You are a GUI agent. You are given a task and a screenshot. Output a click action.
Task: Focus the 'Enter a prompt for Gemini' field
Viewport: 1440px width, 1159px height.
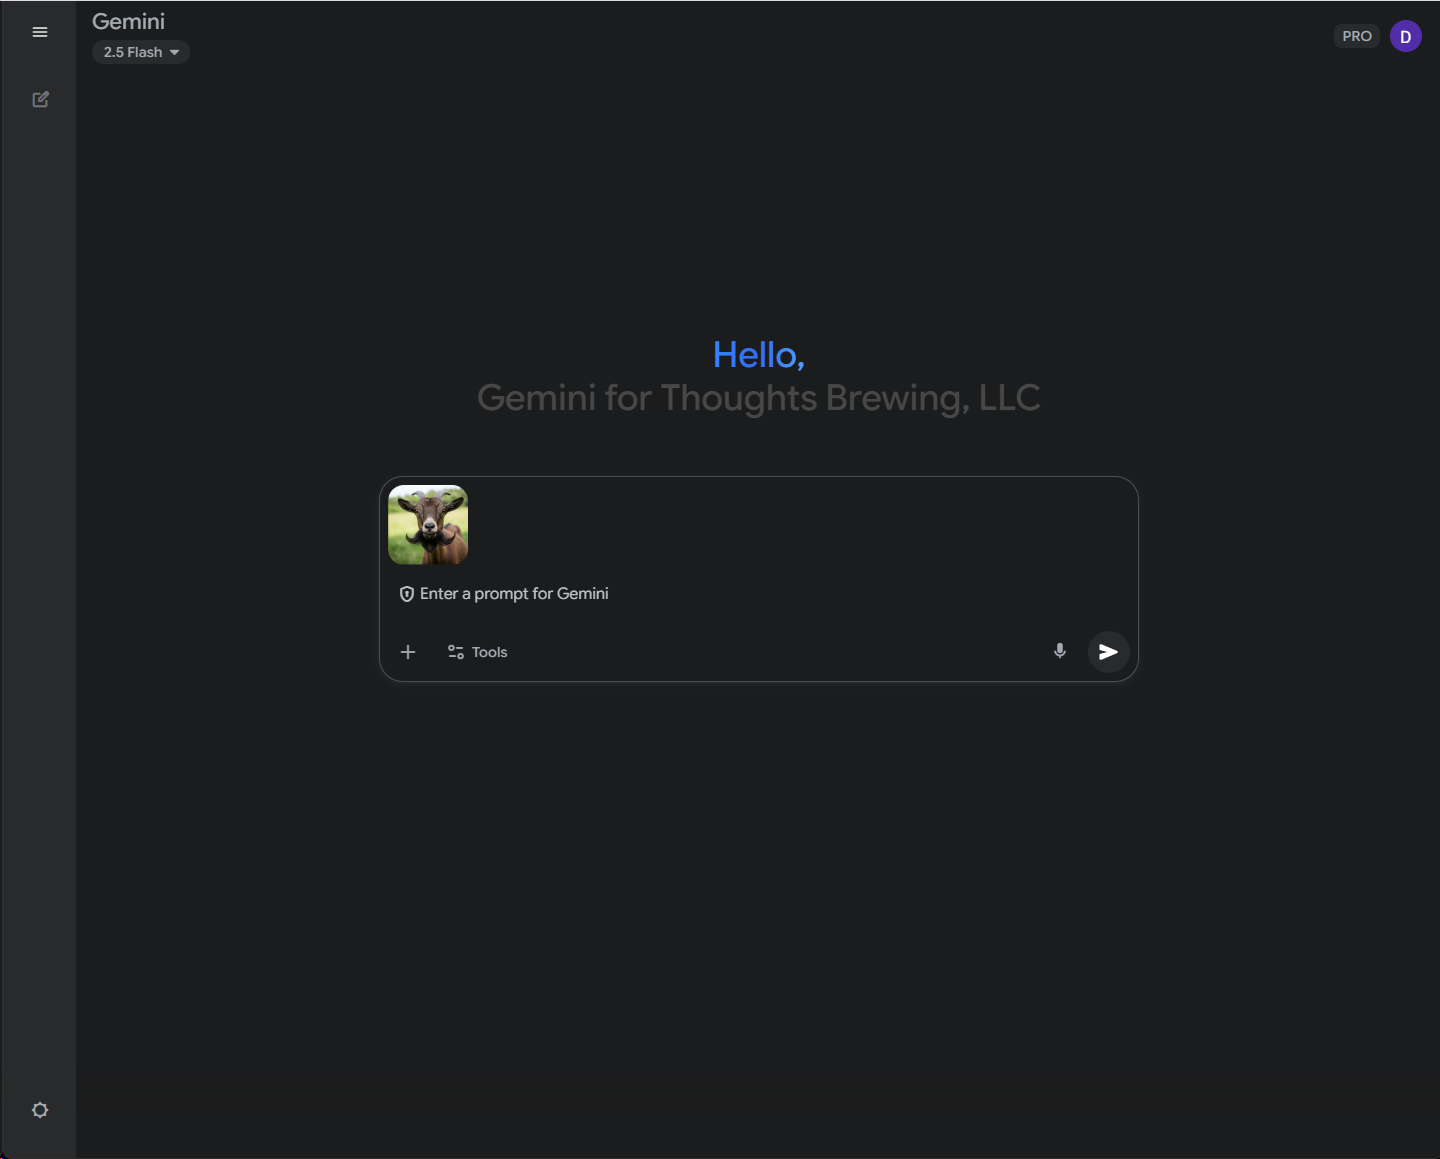point(700,594)
